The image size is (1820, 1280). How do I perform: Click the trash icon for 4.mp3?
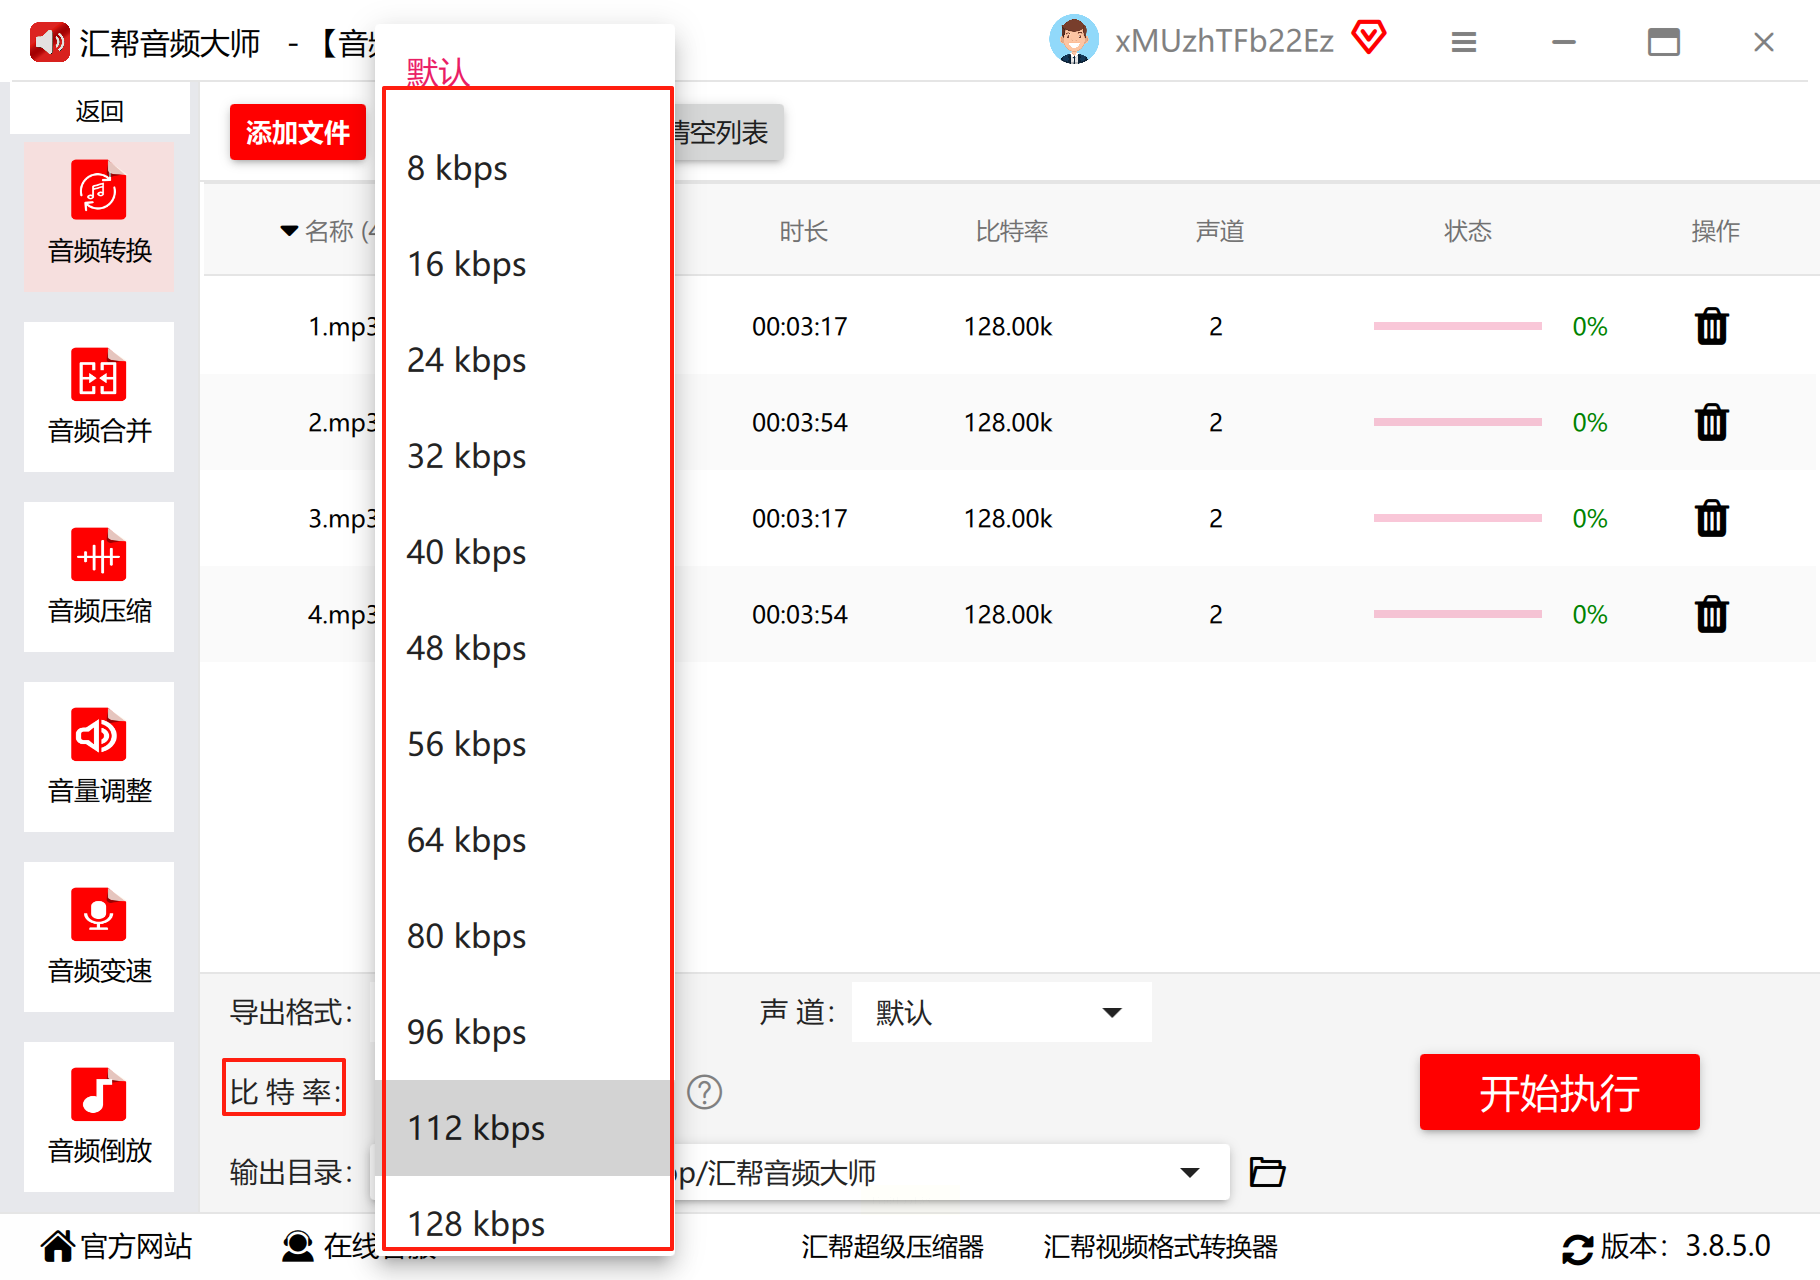click(1711, 614)
